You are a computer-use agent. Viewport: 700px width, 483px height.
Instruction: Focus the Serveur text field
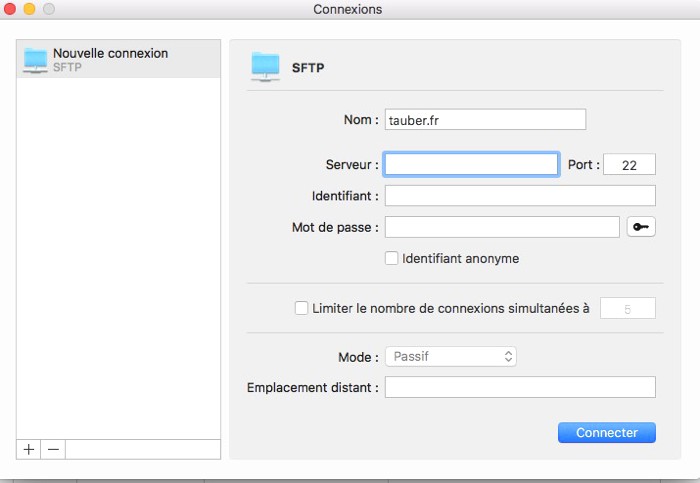pos(471,164)
